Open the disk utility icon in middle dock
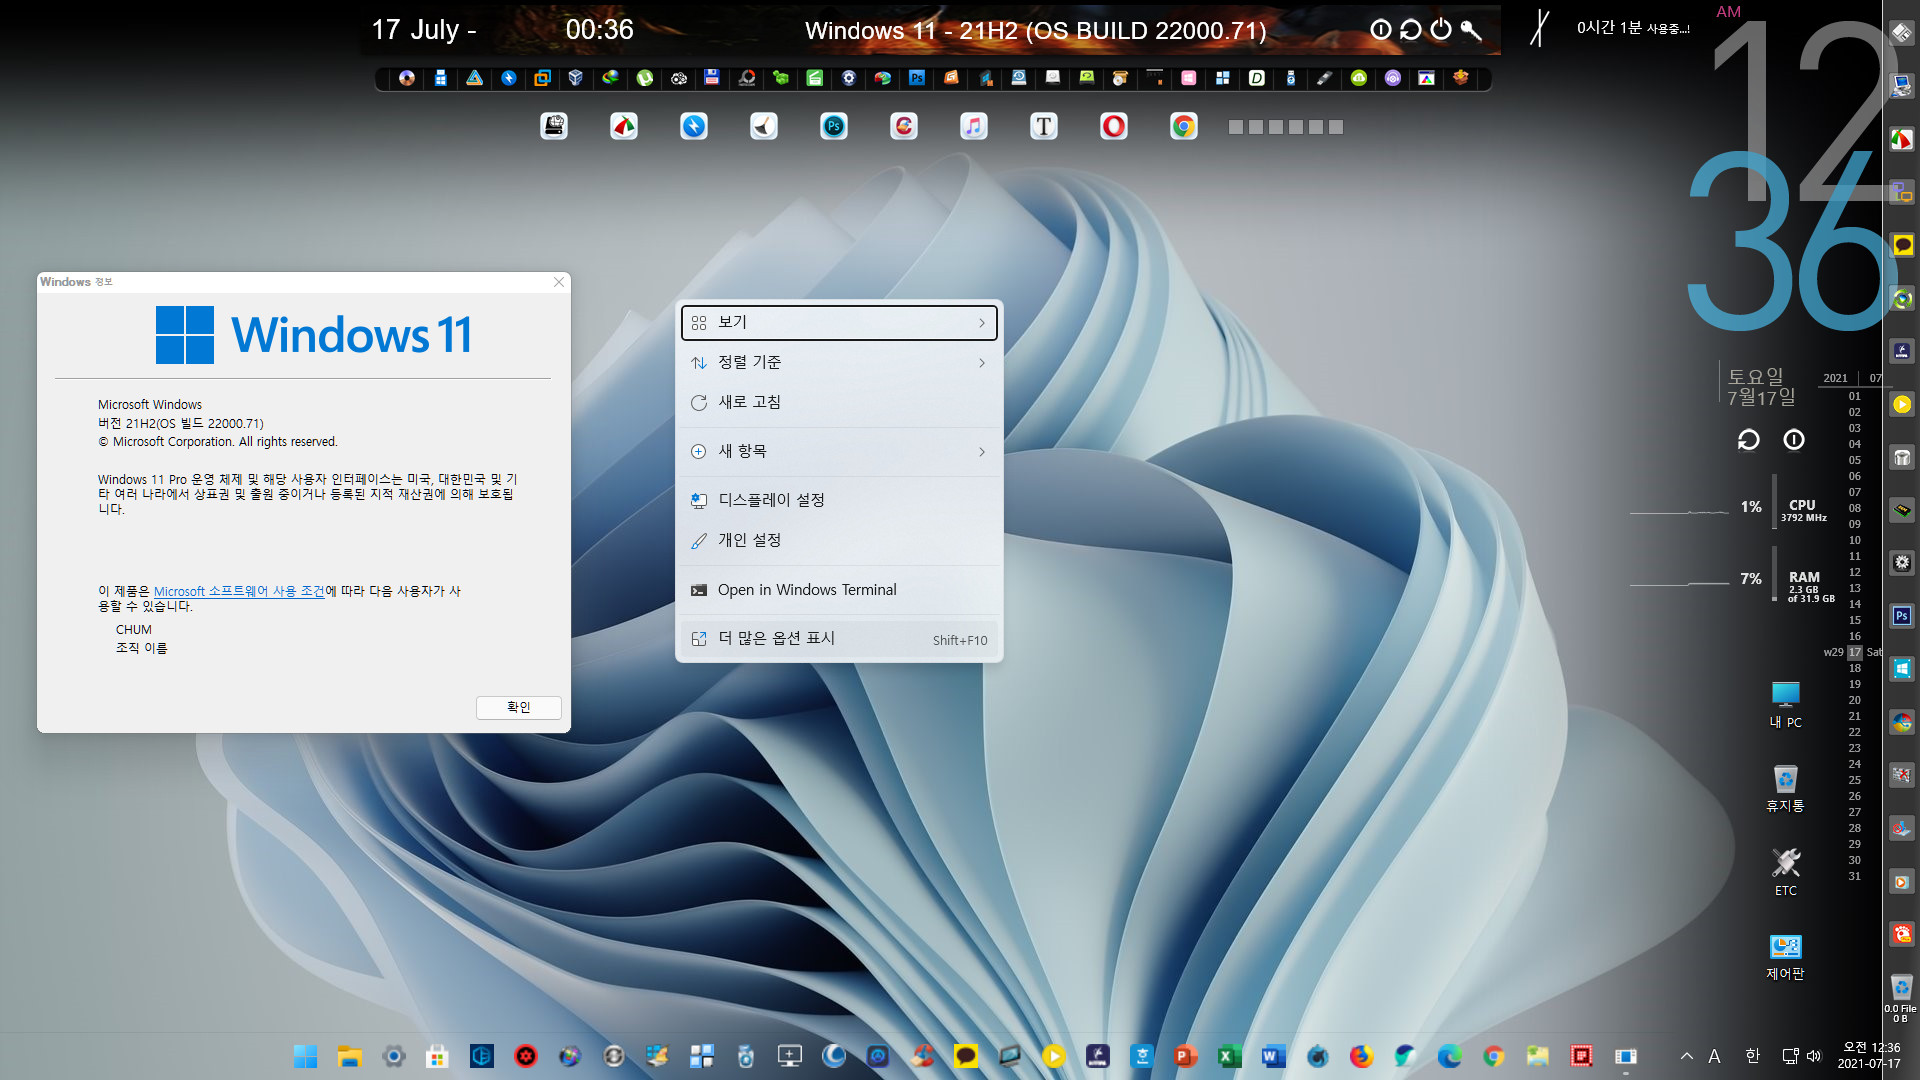The image size is (1920, 1080). click(554, 126)
